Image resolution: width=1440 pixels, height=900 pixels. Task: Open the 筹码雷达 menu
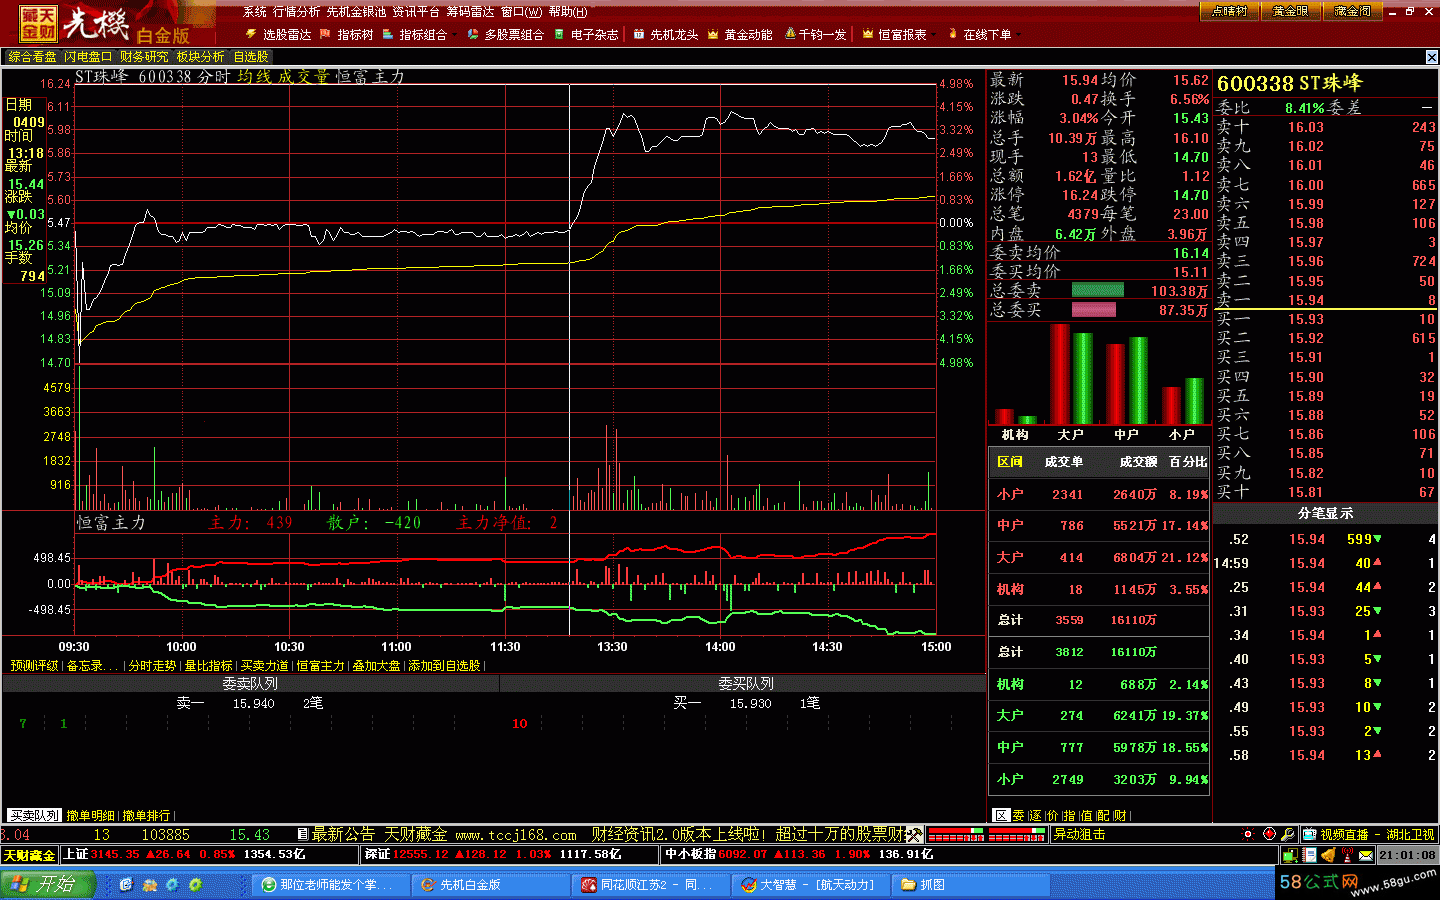pyautogui.click(x=470, y=12)
